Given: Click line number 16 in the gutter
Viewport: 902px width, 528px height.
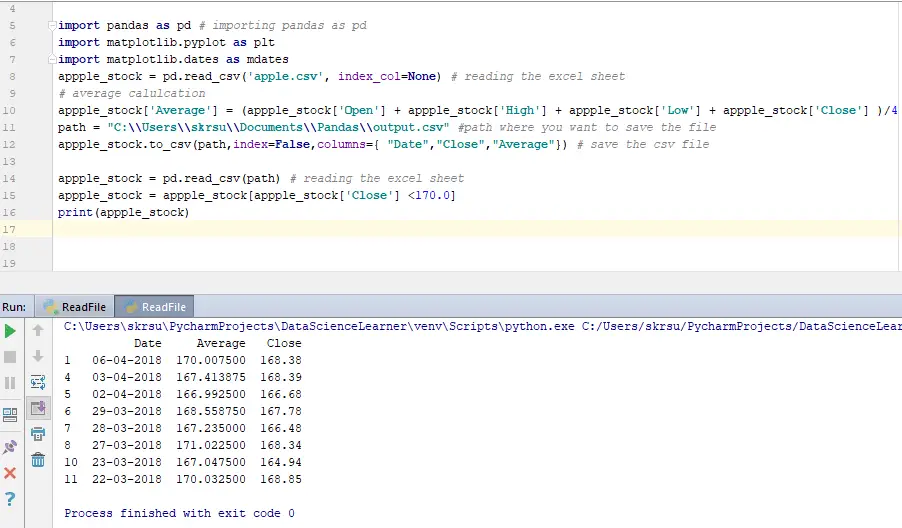Looking at the screenshot, I should click(9, 212).
